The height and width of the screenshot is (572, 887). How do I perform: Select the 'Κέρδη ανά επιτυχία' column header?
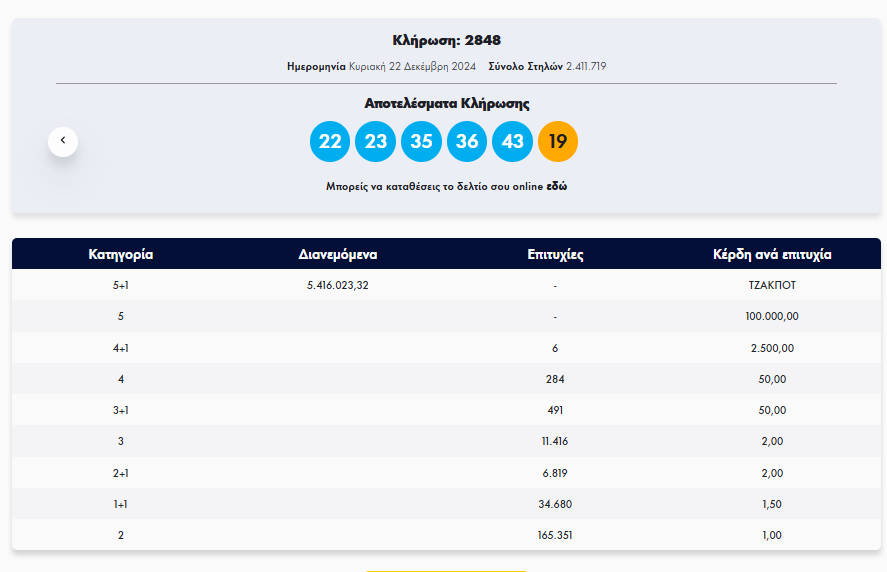[x=772, y=255]
